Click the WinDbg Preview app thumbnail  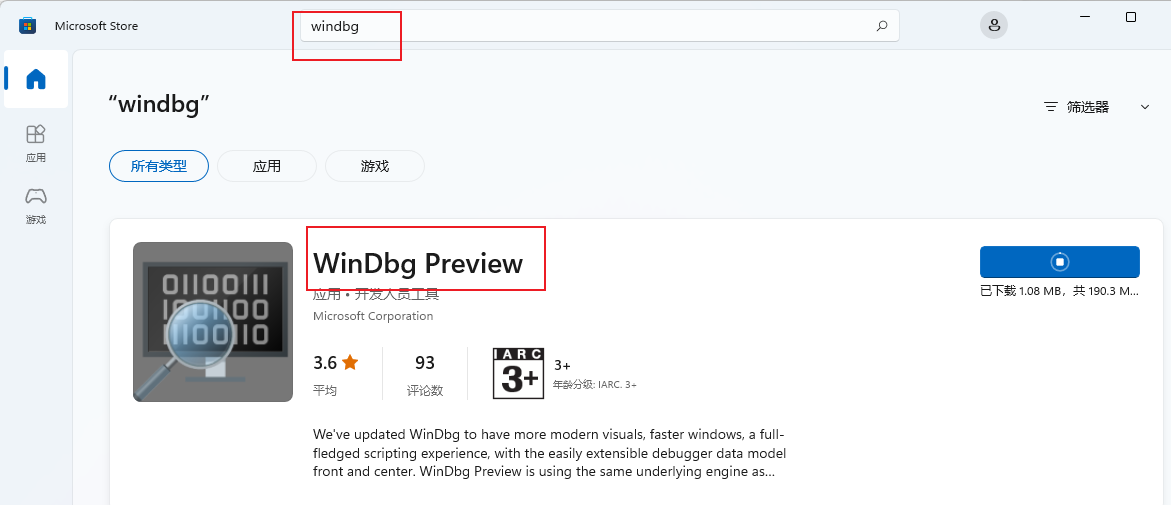point(213,322)
